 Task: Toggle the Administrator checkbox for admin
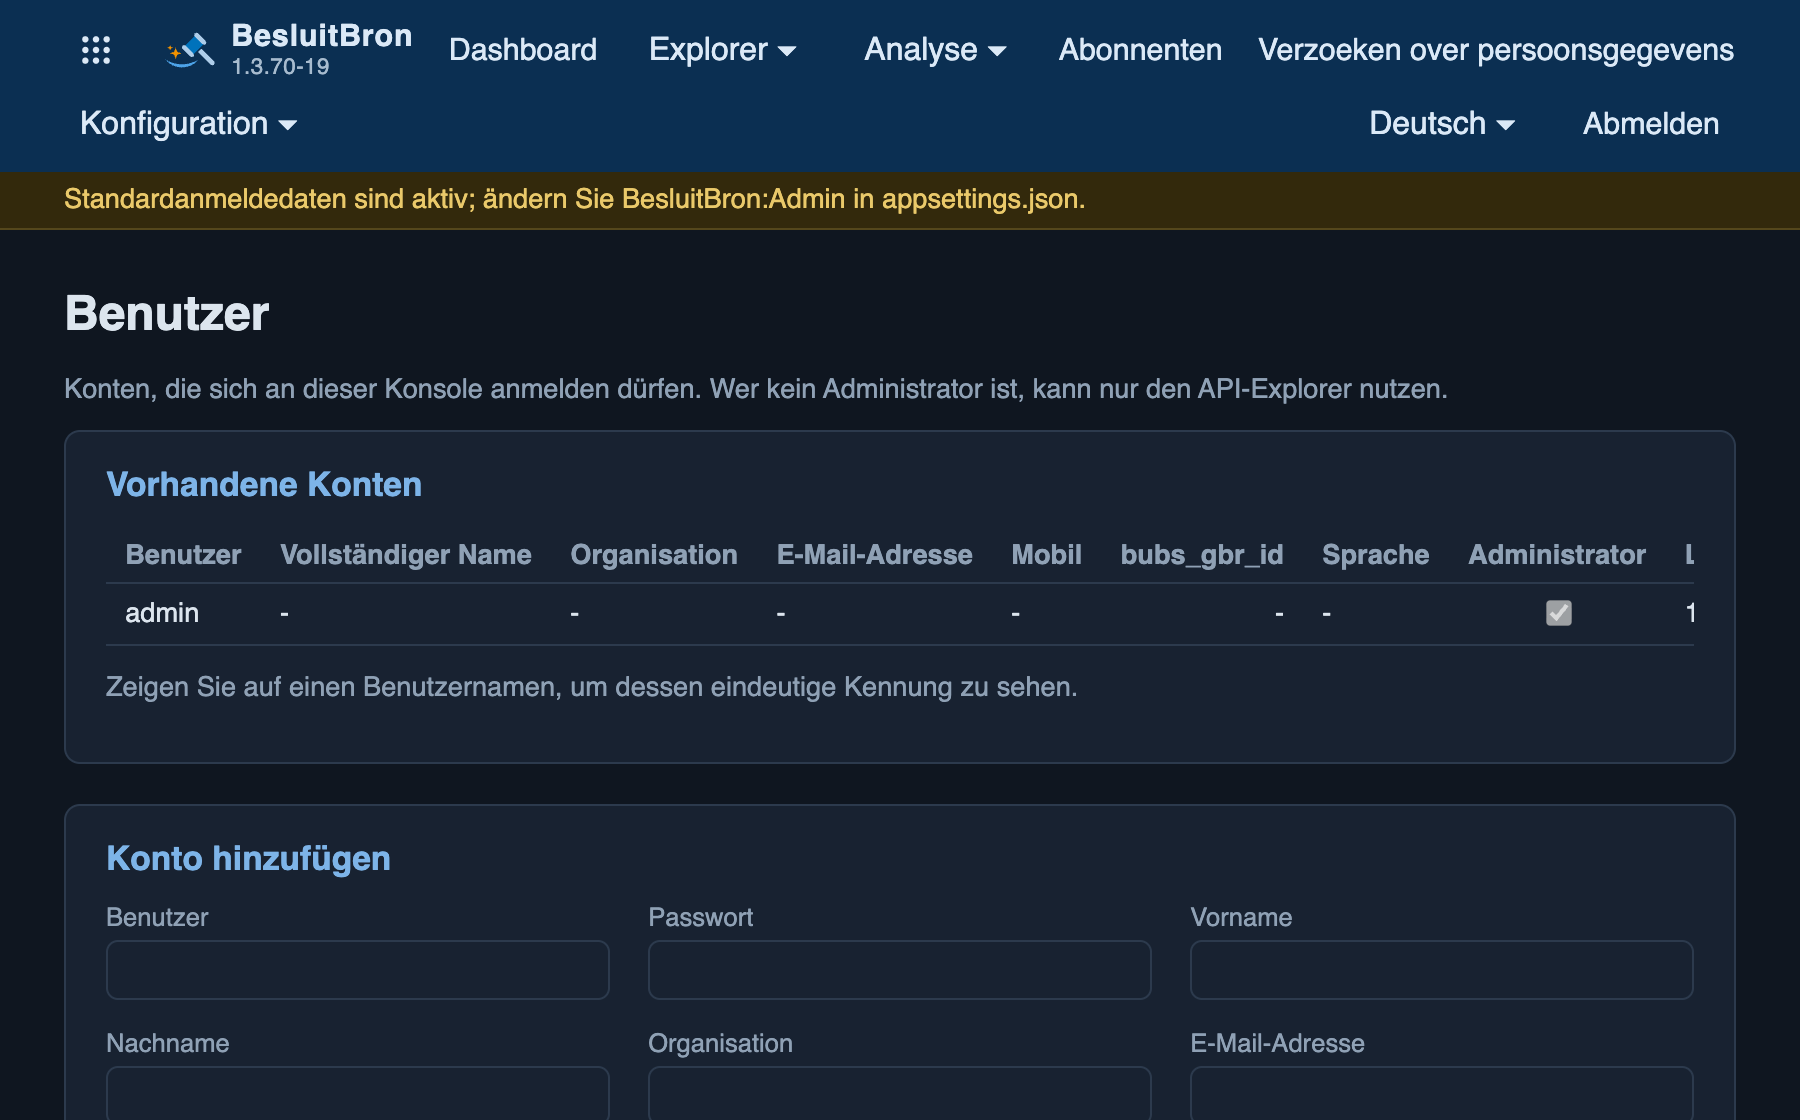tap(1558, 613)
